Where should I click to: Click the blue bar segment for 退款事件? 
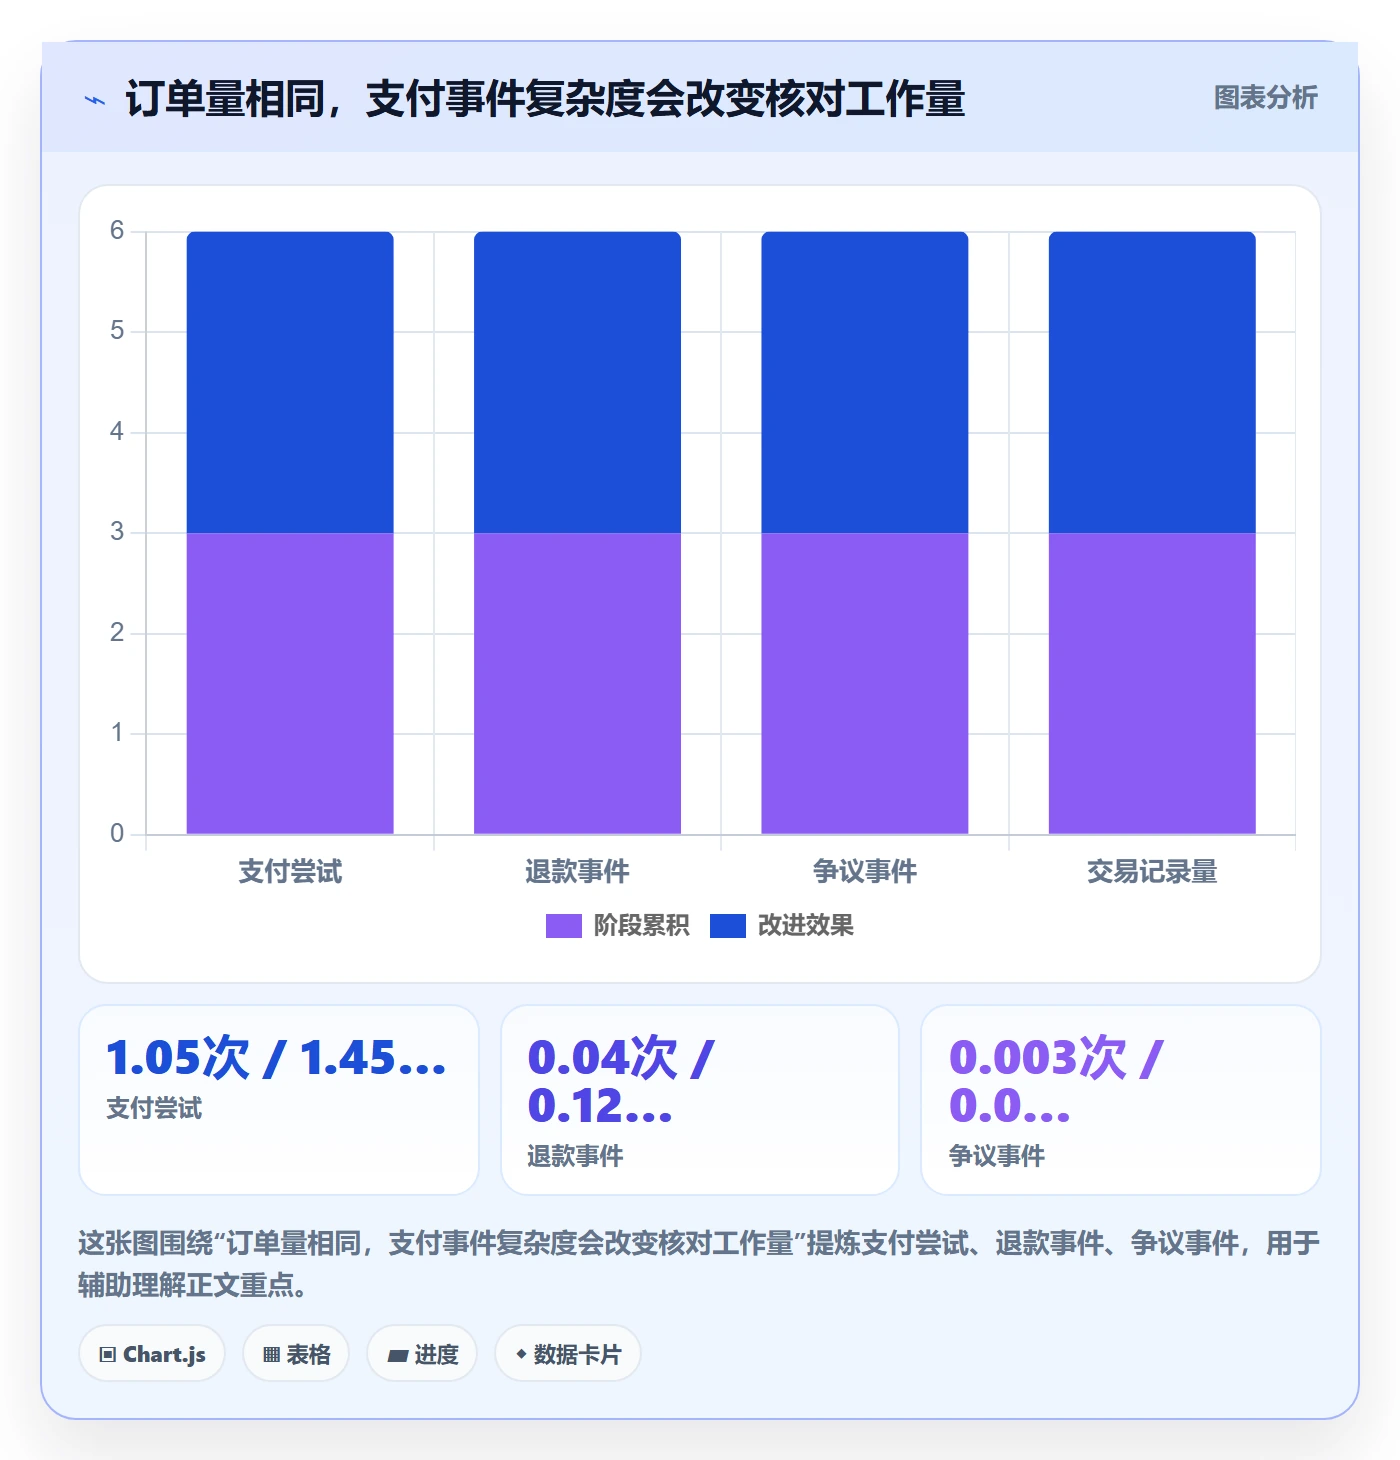click(577, 382)
